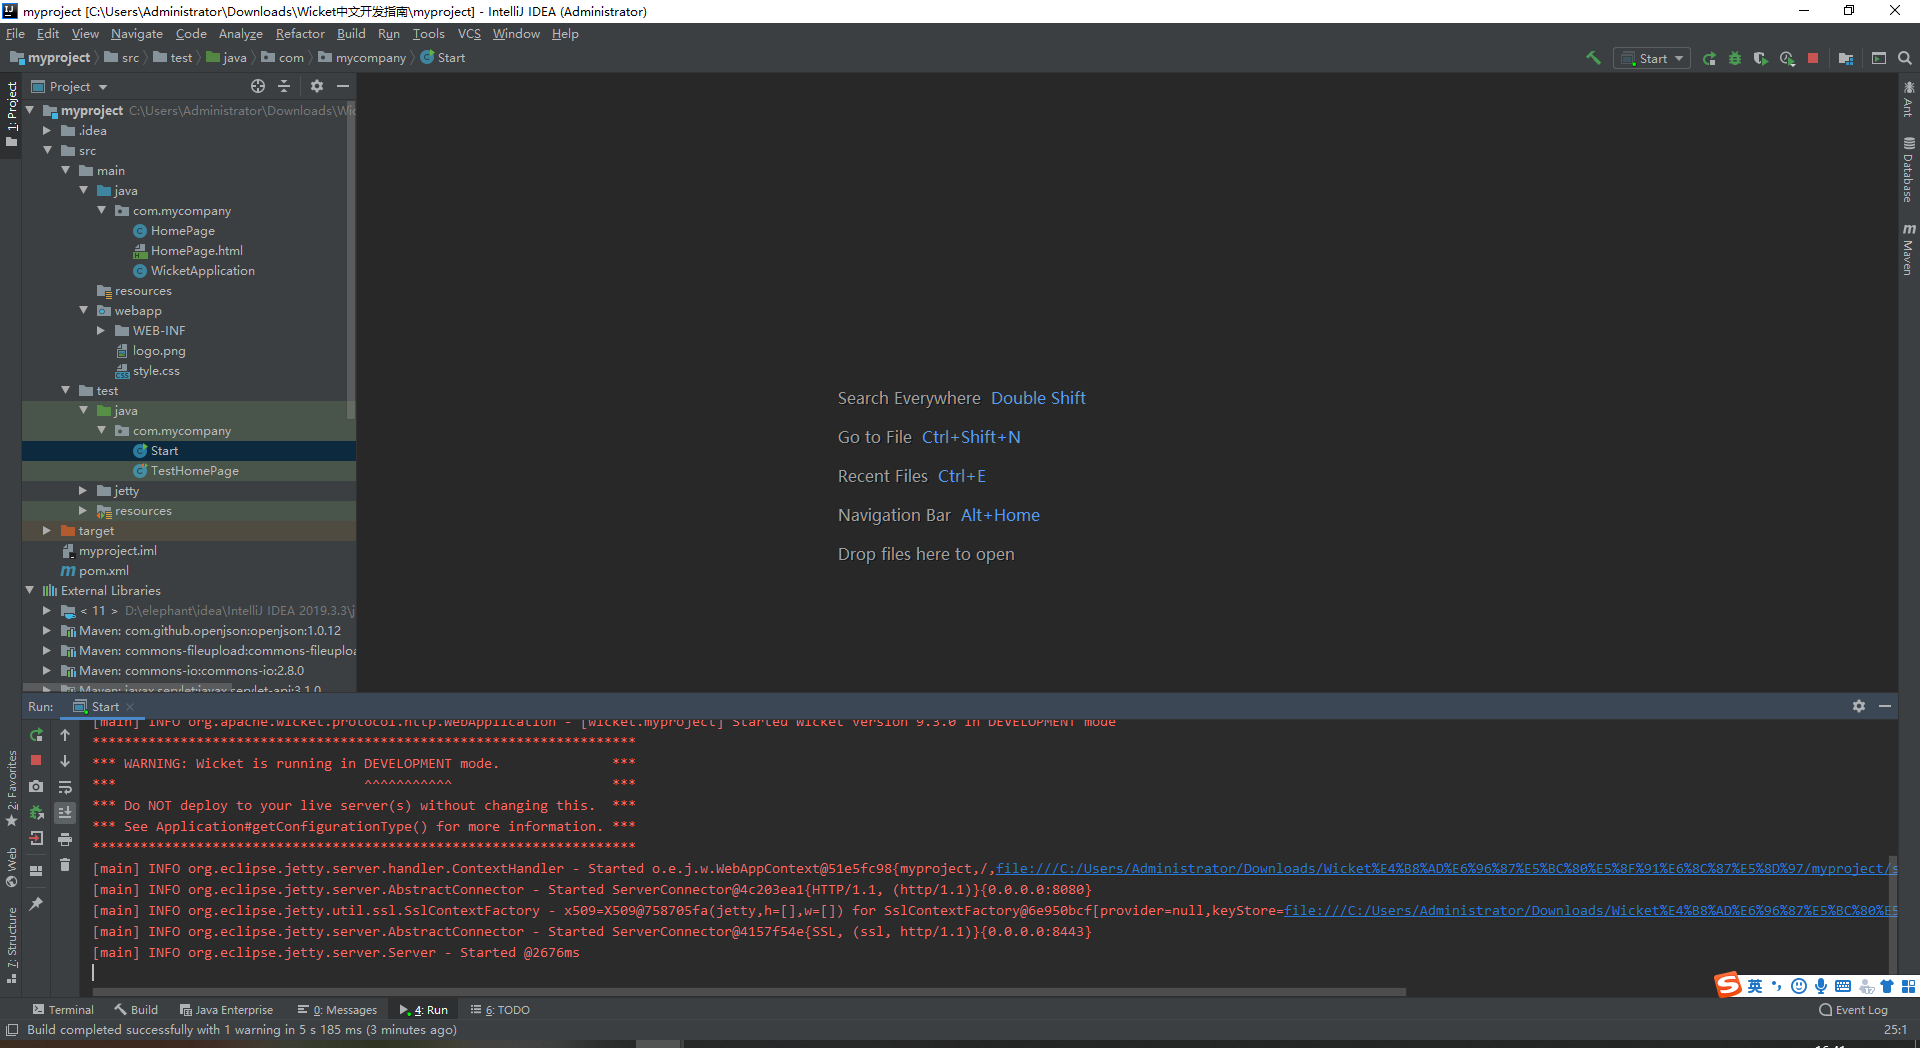
Task: Open the Run panel settings gear
Action: coord(1859,706)
